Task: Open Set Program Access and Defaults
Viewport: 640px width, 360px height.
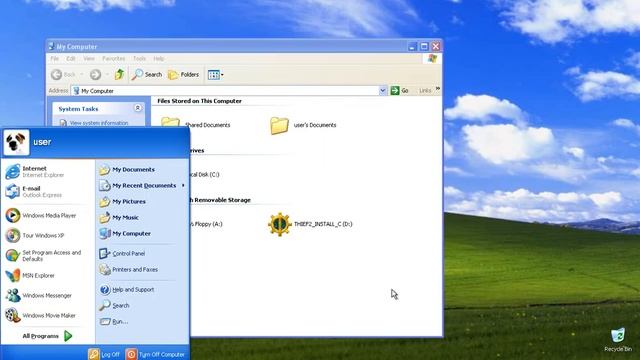Action: 43,256
